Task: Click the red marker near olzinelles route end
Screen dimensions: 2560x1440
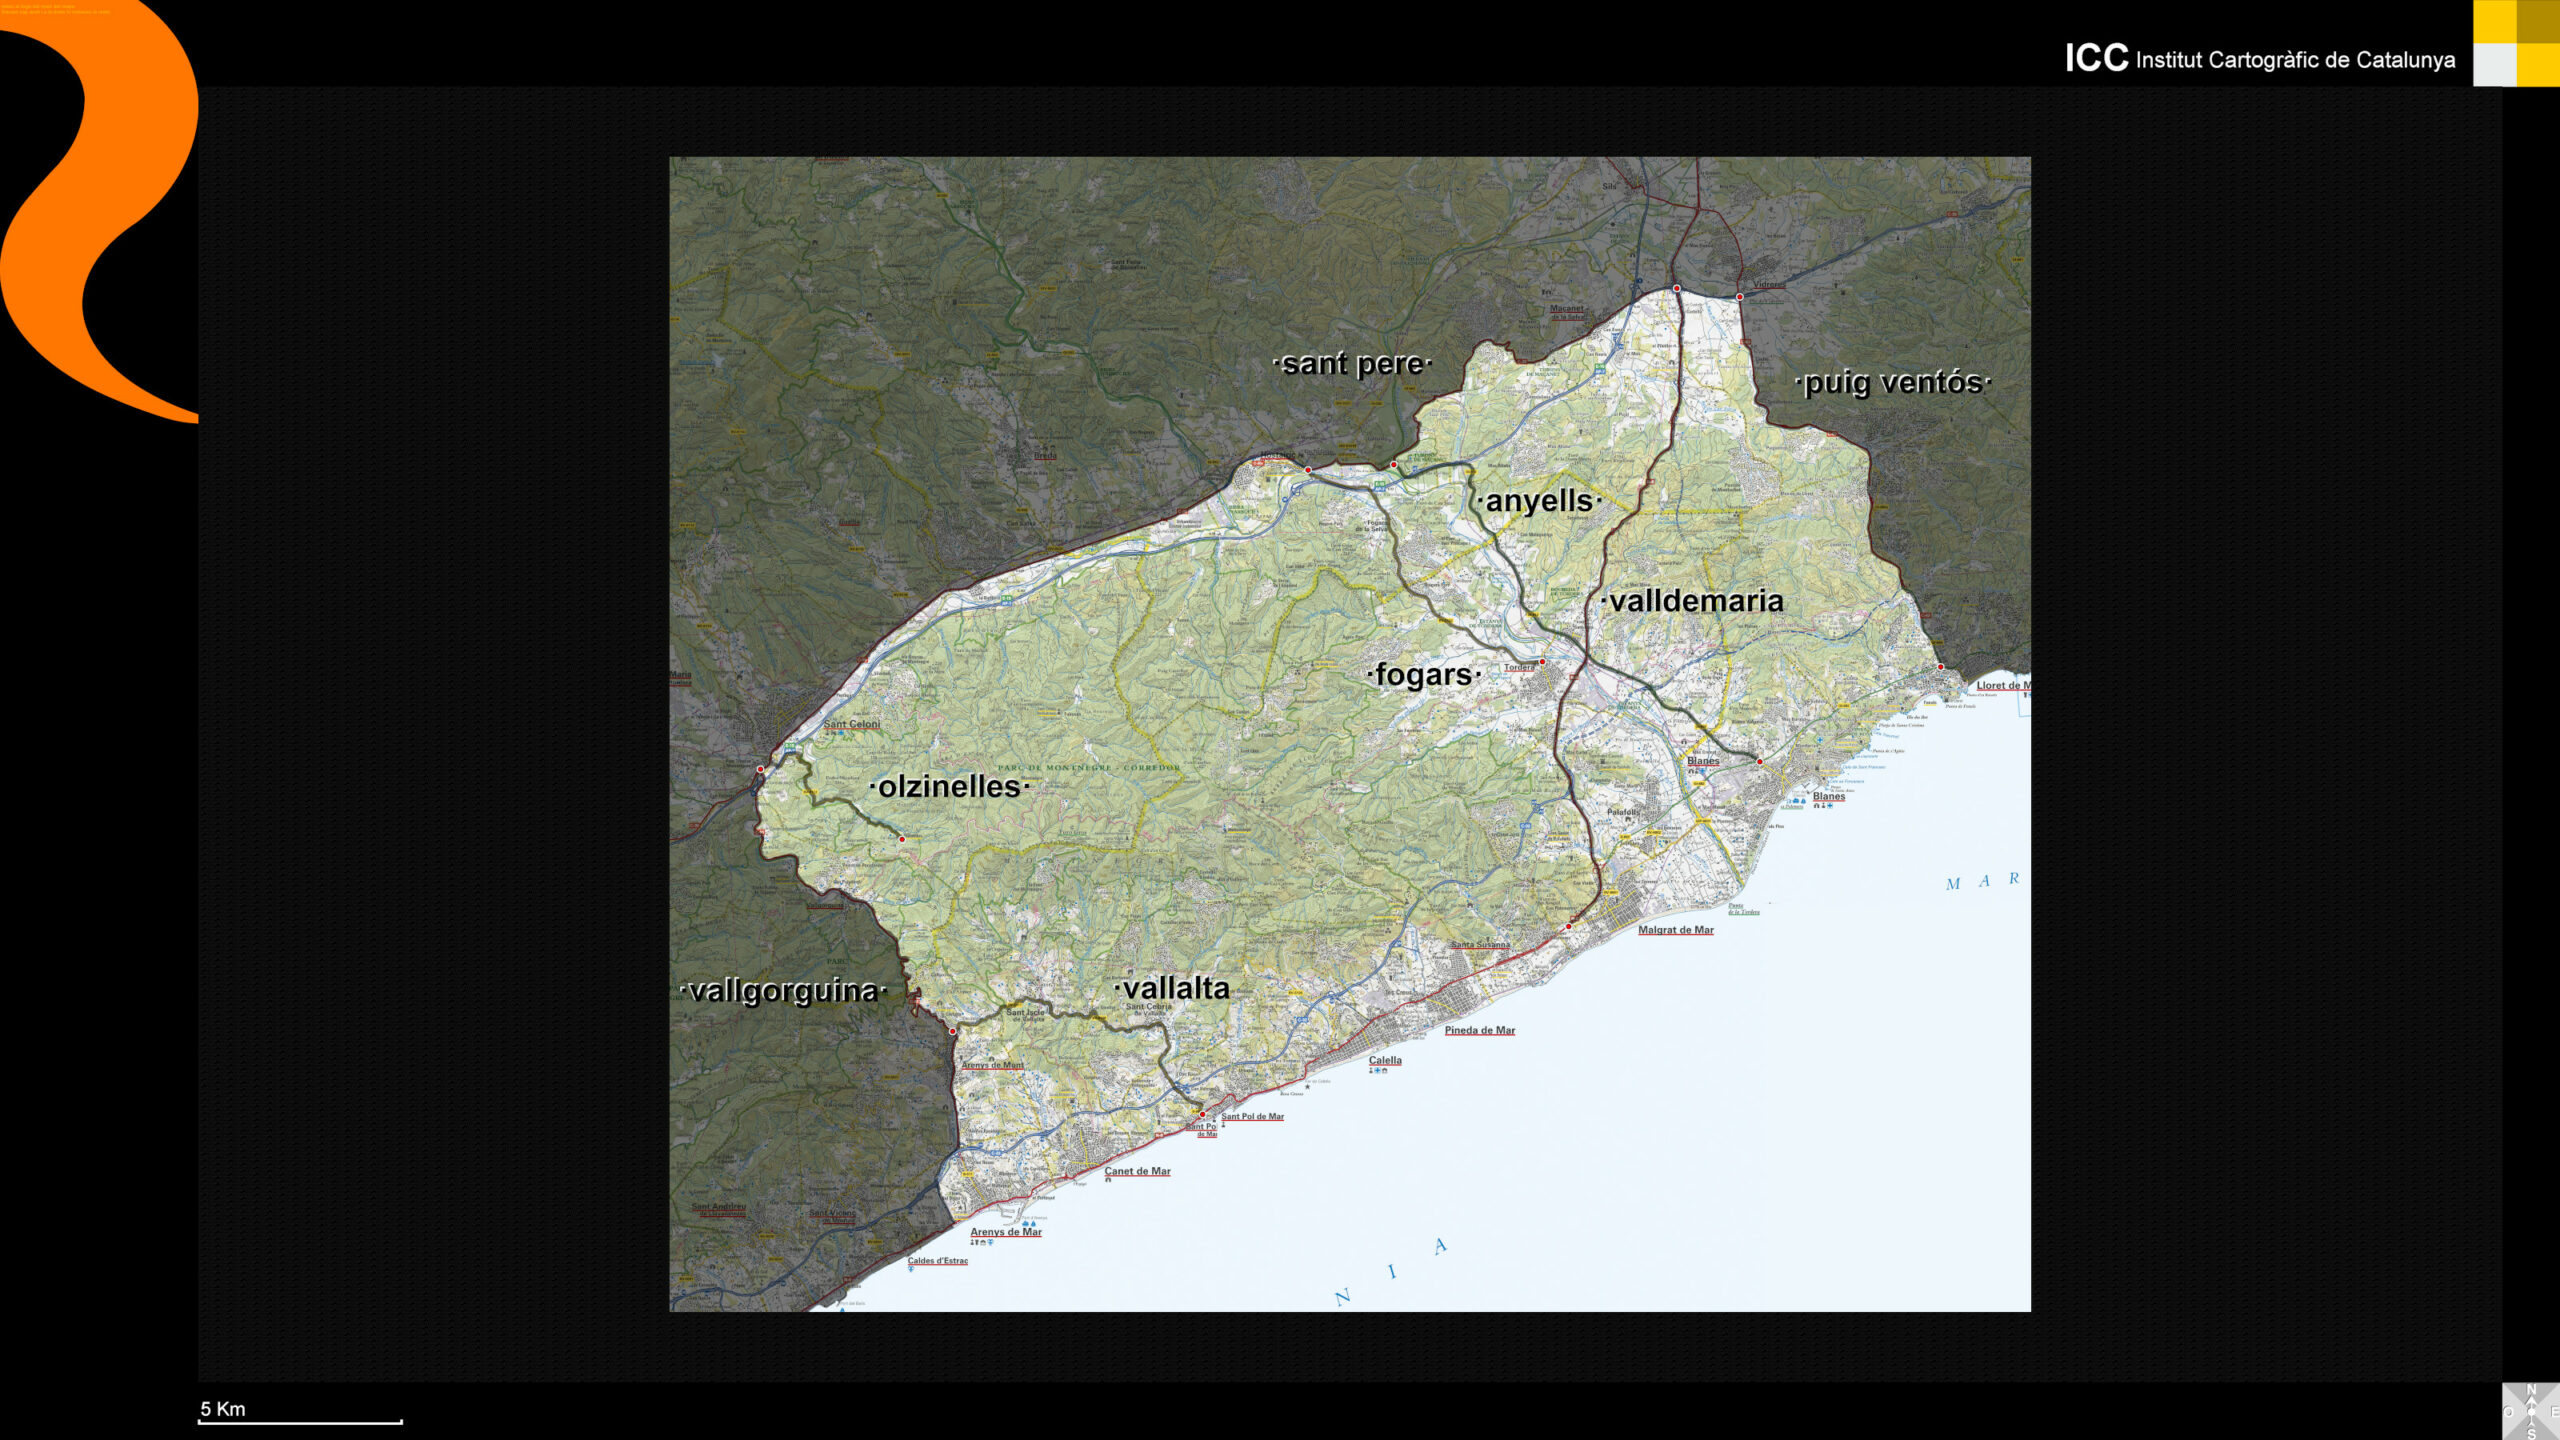Action: pos(902,839)
